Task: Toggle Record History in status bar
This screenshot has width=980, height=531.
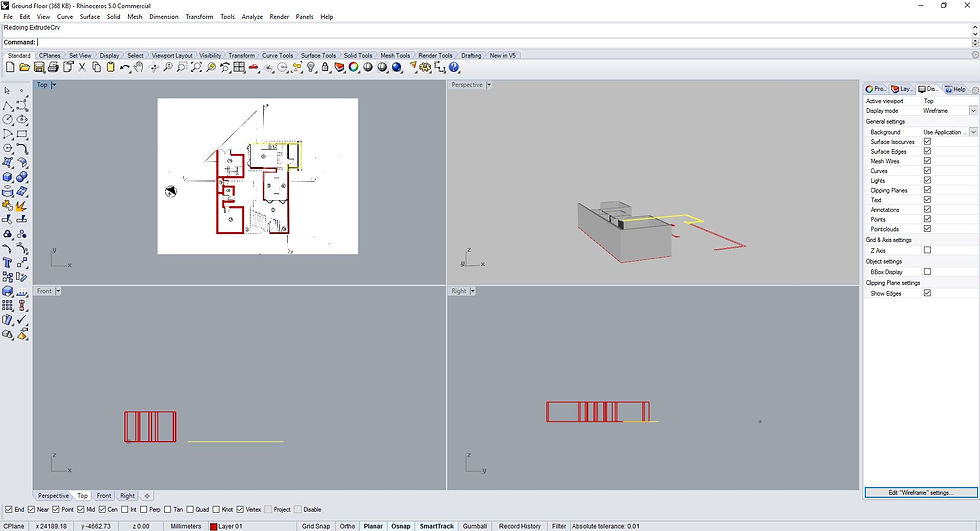Action: (519, 526)
